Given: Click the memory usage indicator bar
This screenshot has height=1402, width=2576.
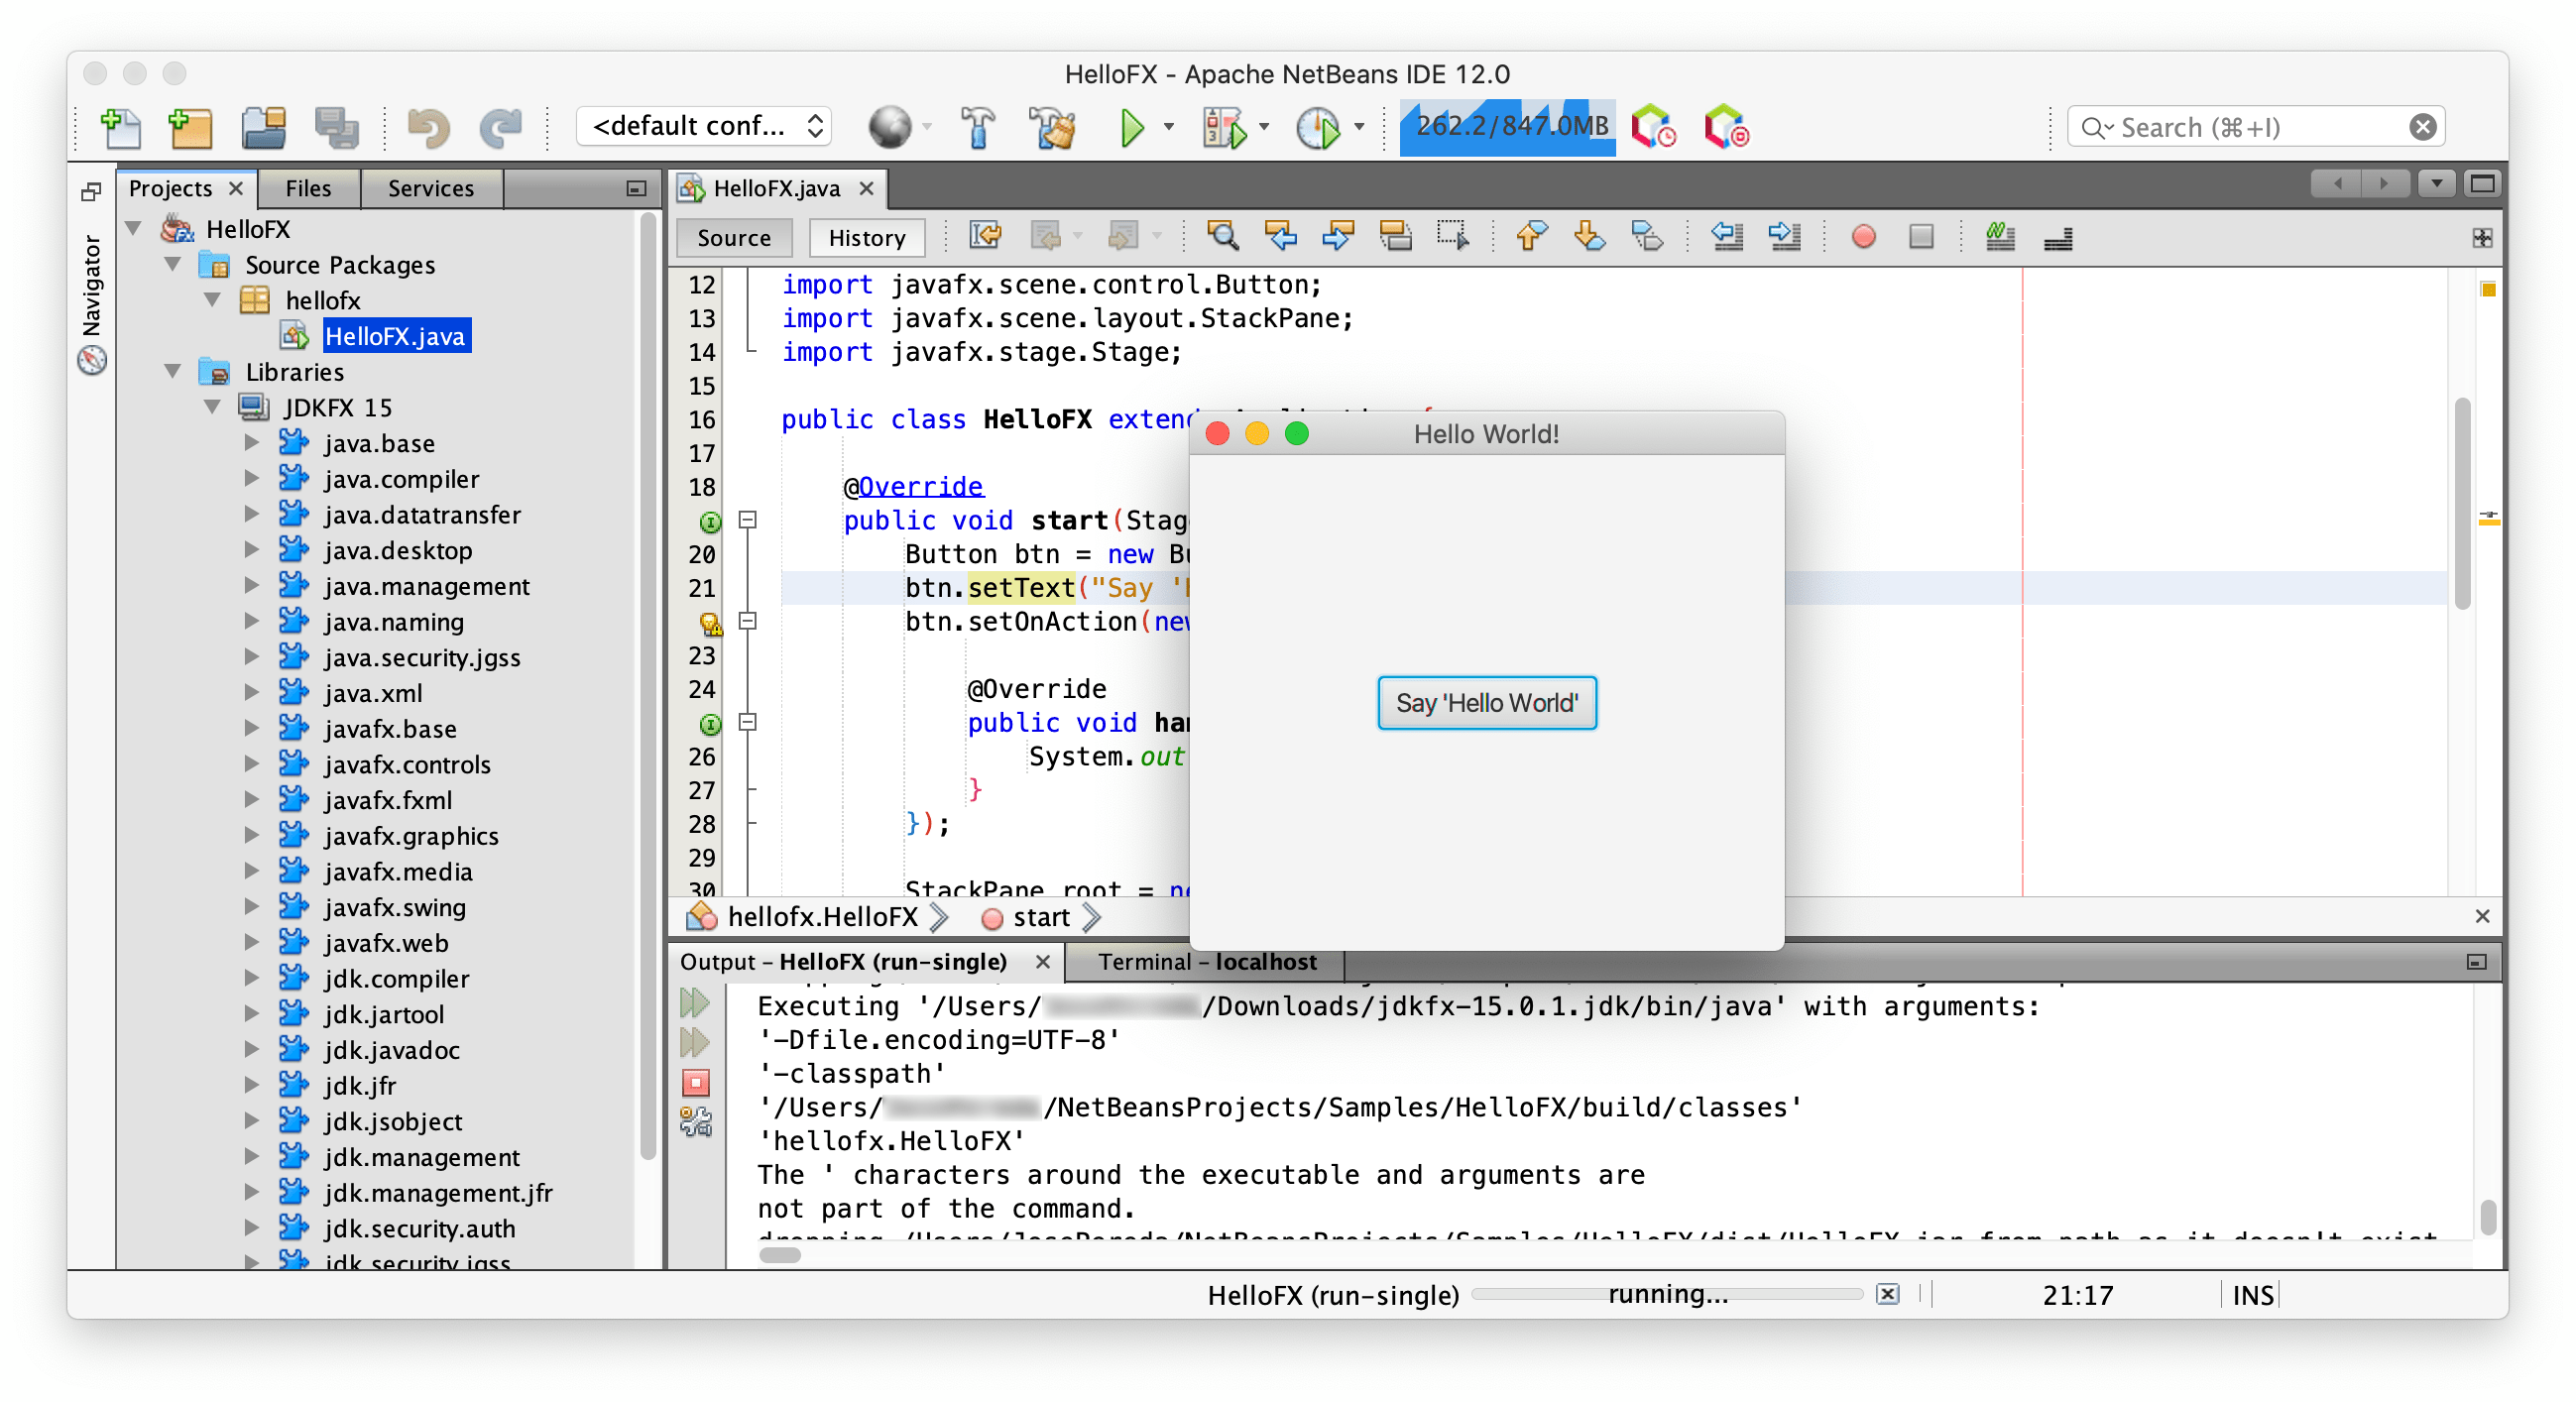Looking at the screenshot, I should [1507, 127].
